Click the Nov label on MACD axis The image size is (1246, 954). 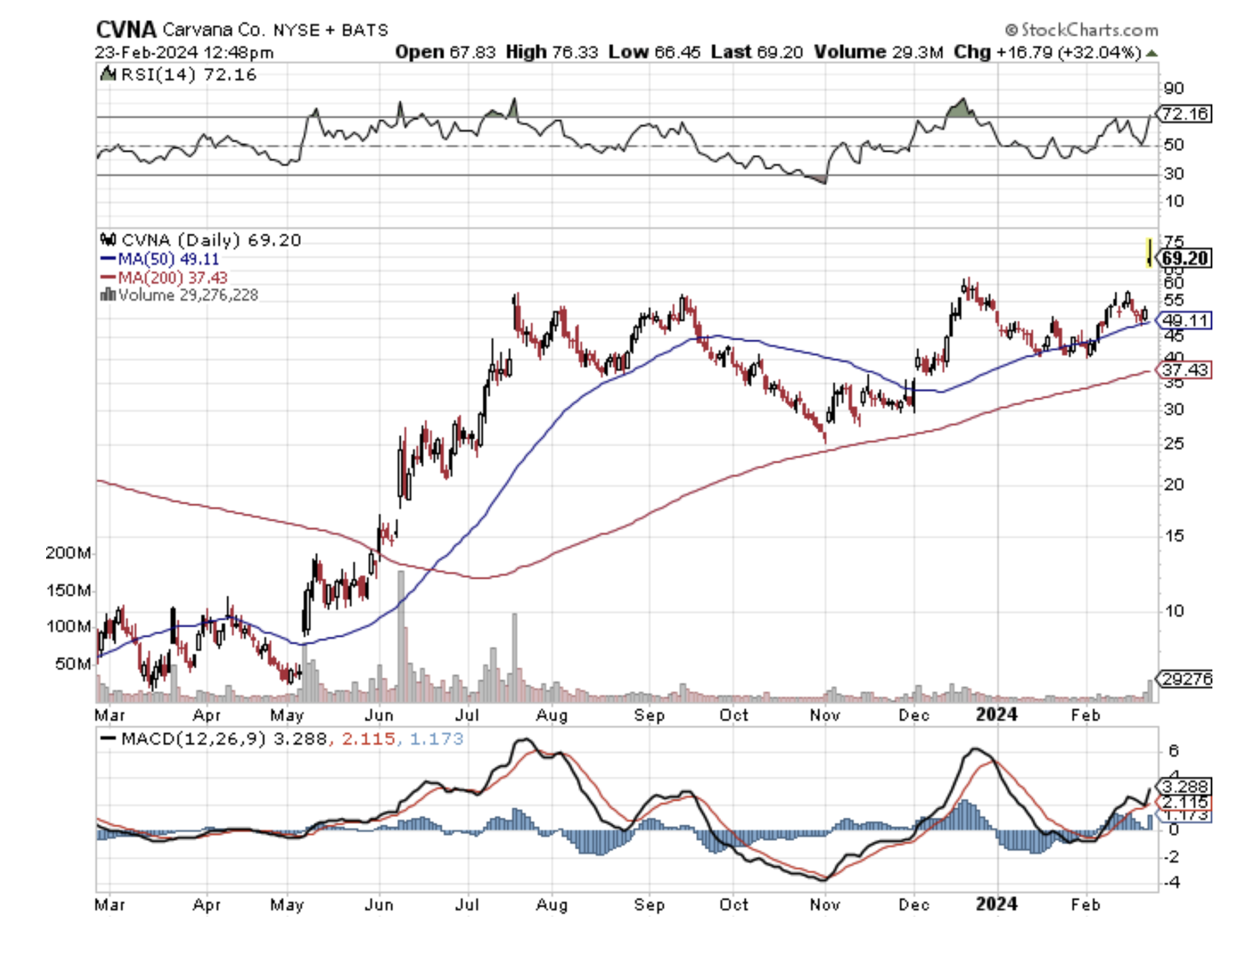tap(824, 904)
